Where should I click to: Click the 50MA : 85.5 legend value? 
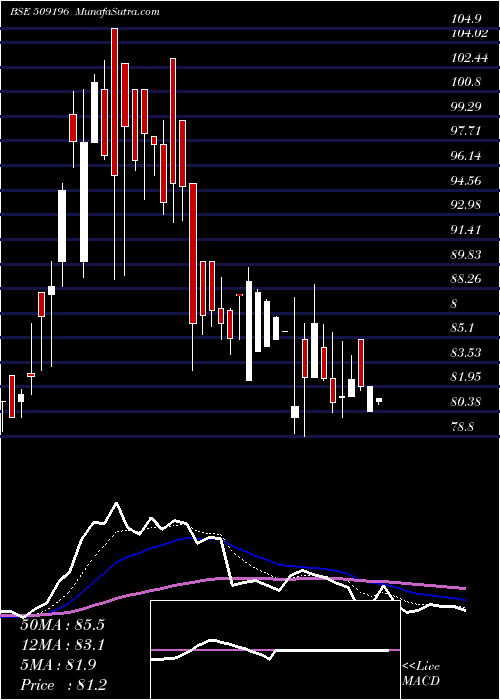(x=63, y=625)
